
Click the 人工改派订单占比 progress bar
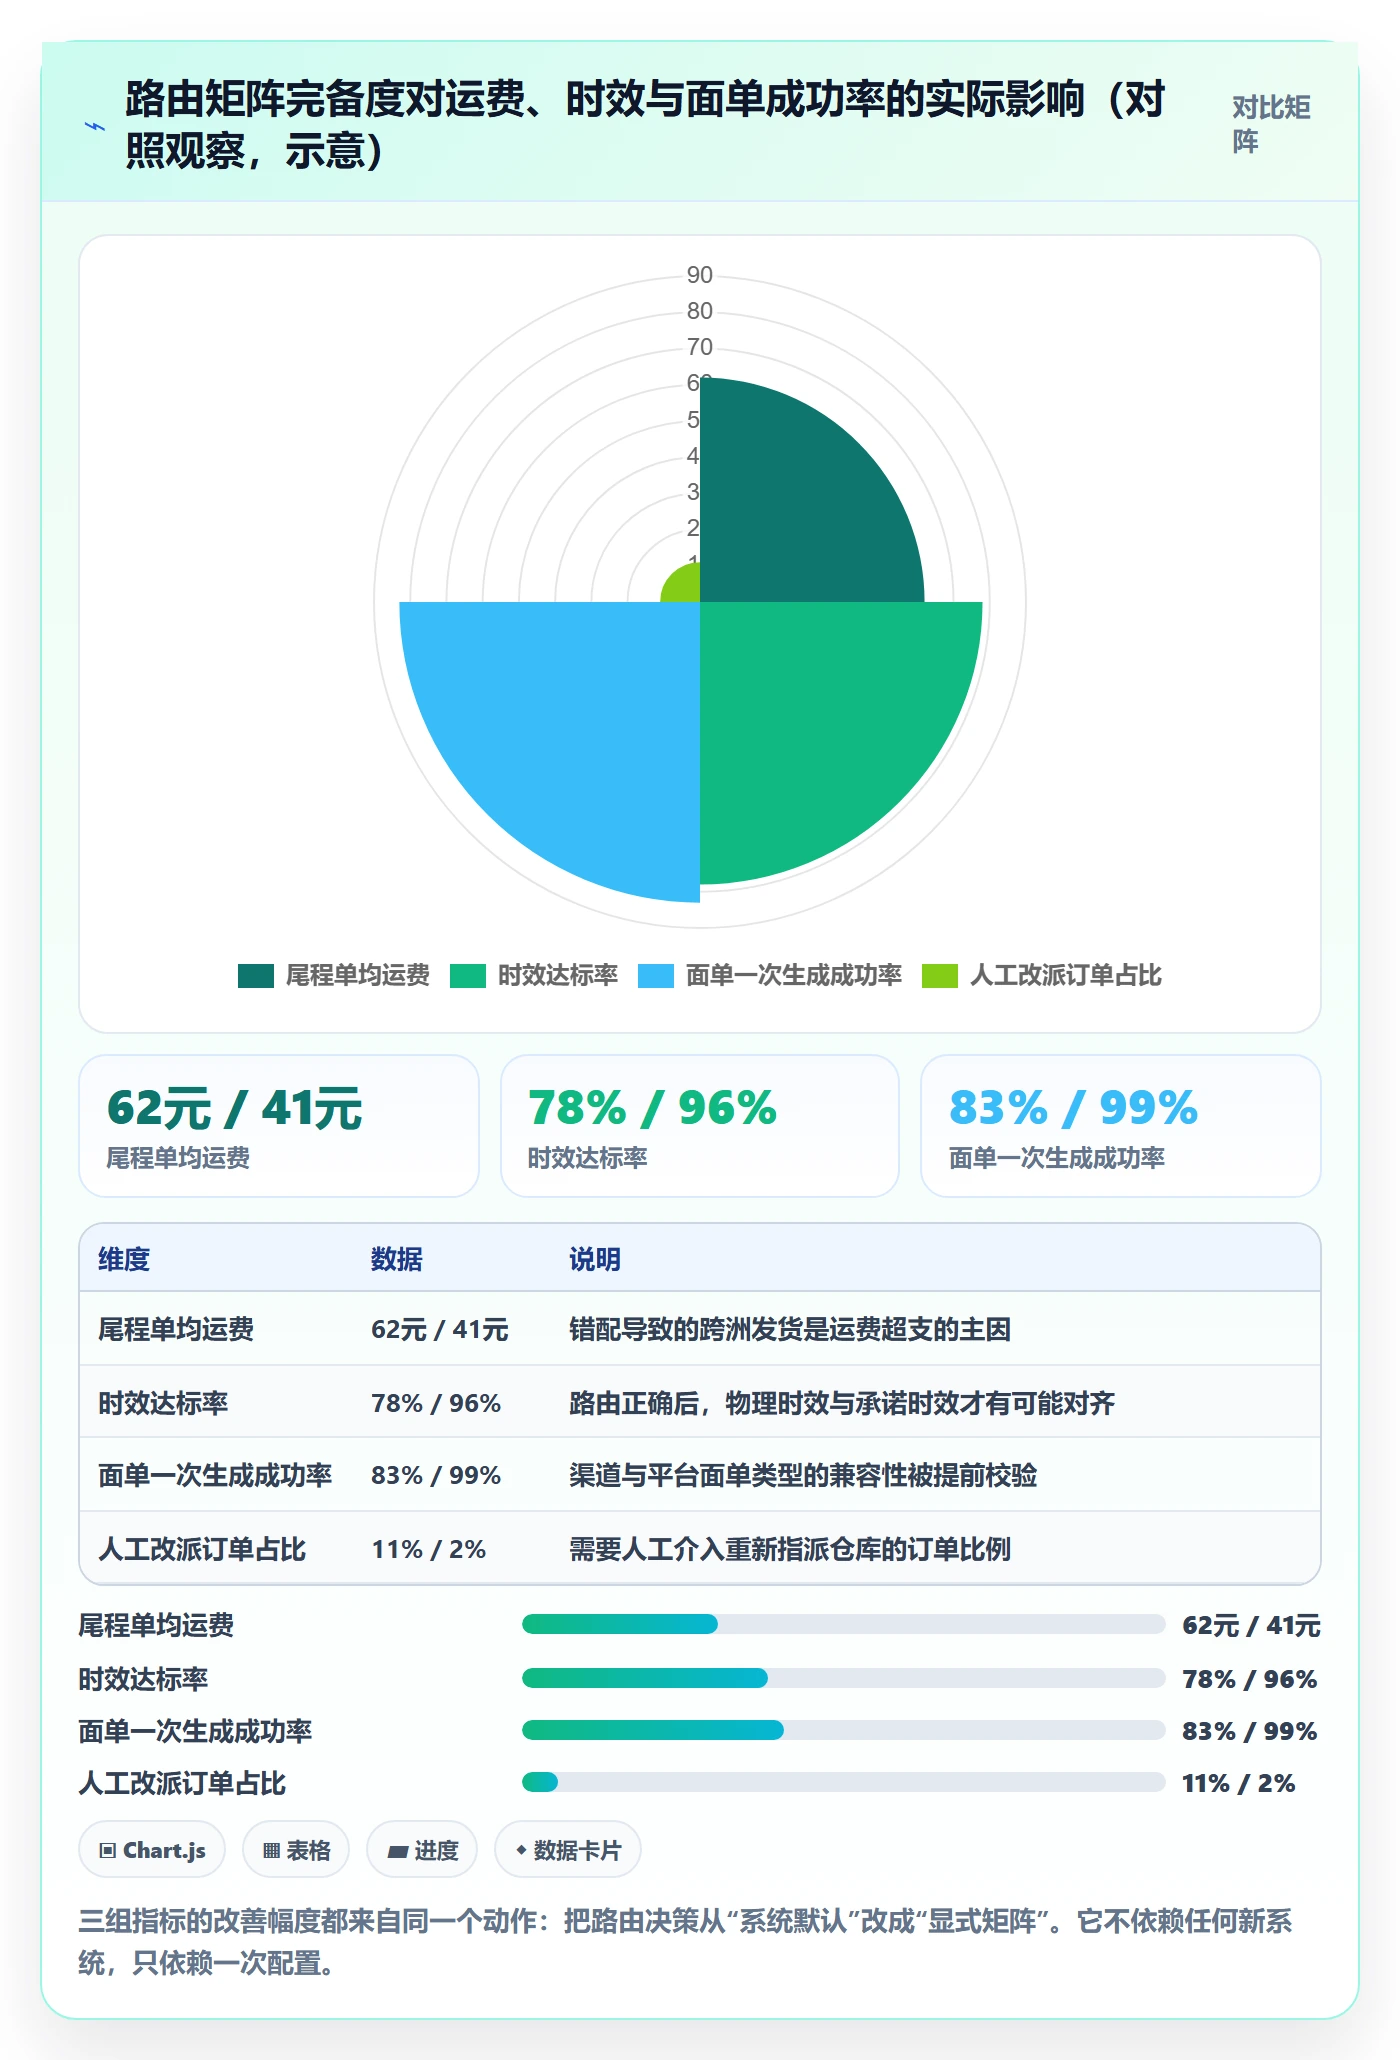(x=844, y=1782)
